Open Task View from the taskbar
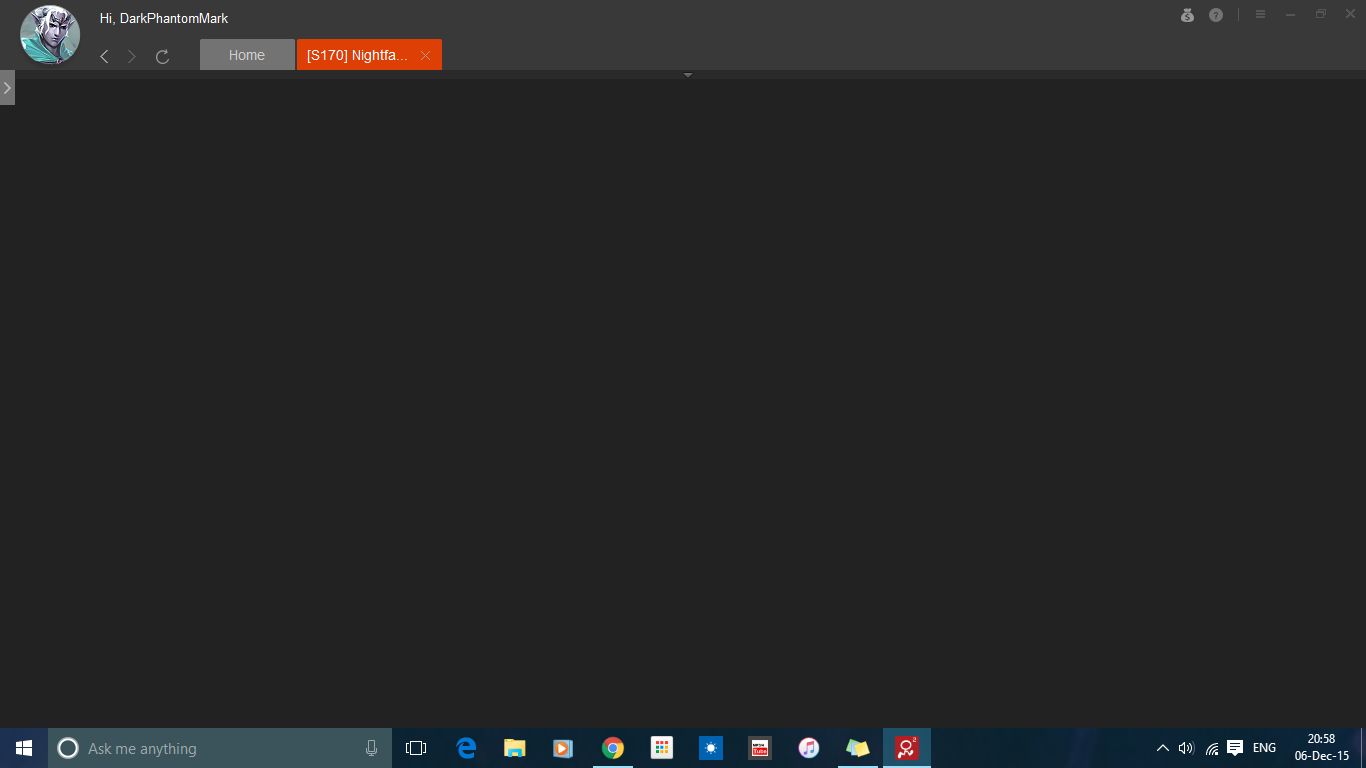This screenshot has width=1366, height=768. 416,748
